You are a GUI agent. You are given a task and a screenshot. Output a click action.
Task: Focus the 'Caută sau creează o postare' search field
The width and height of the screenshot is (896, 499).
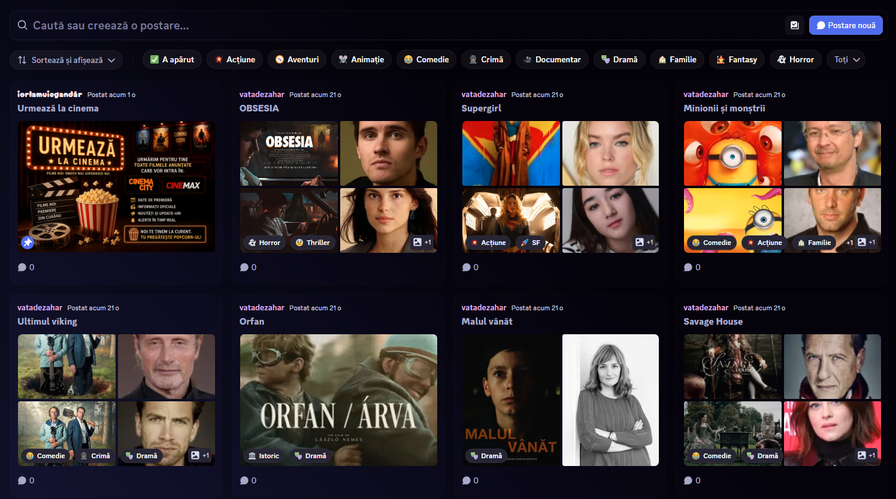coord(400,25)
